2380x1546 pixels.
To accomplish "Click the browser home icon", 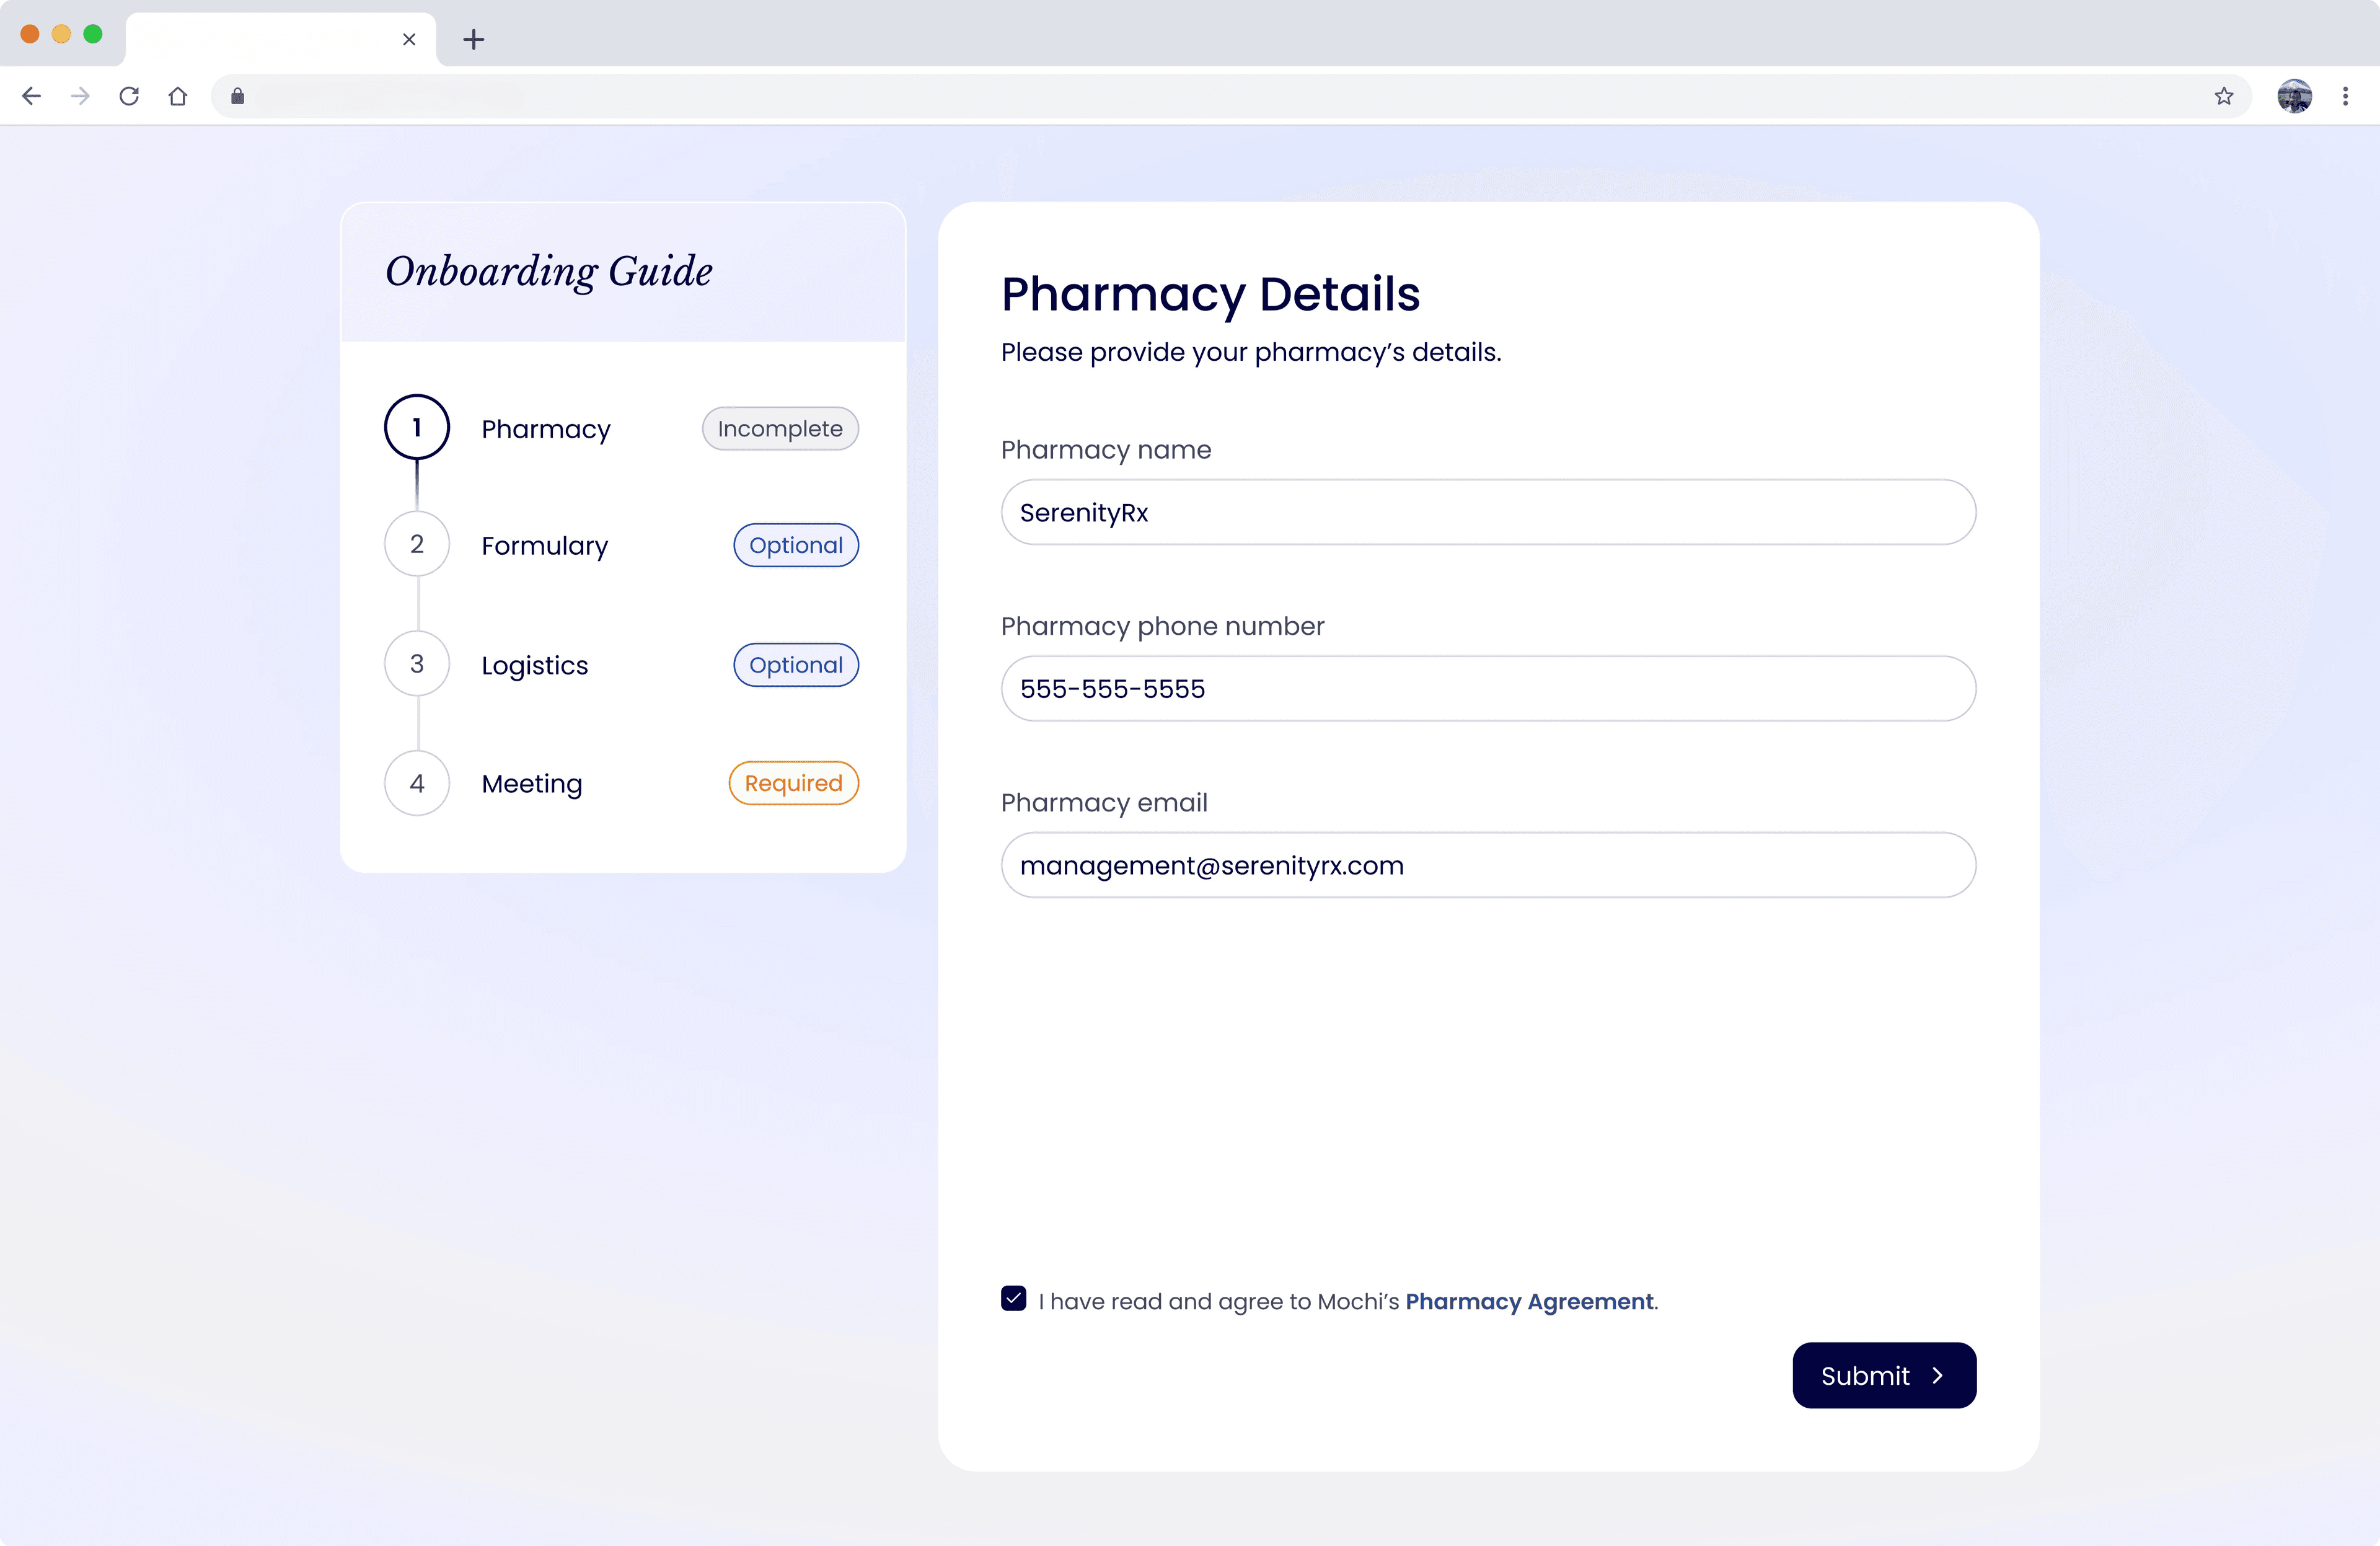I will [x=179, y=96].
